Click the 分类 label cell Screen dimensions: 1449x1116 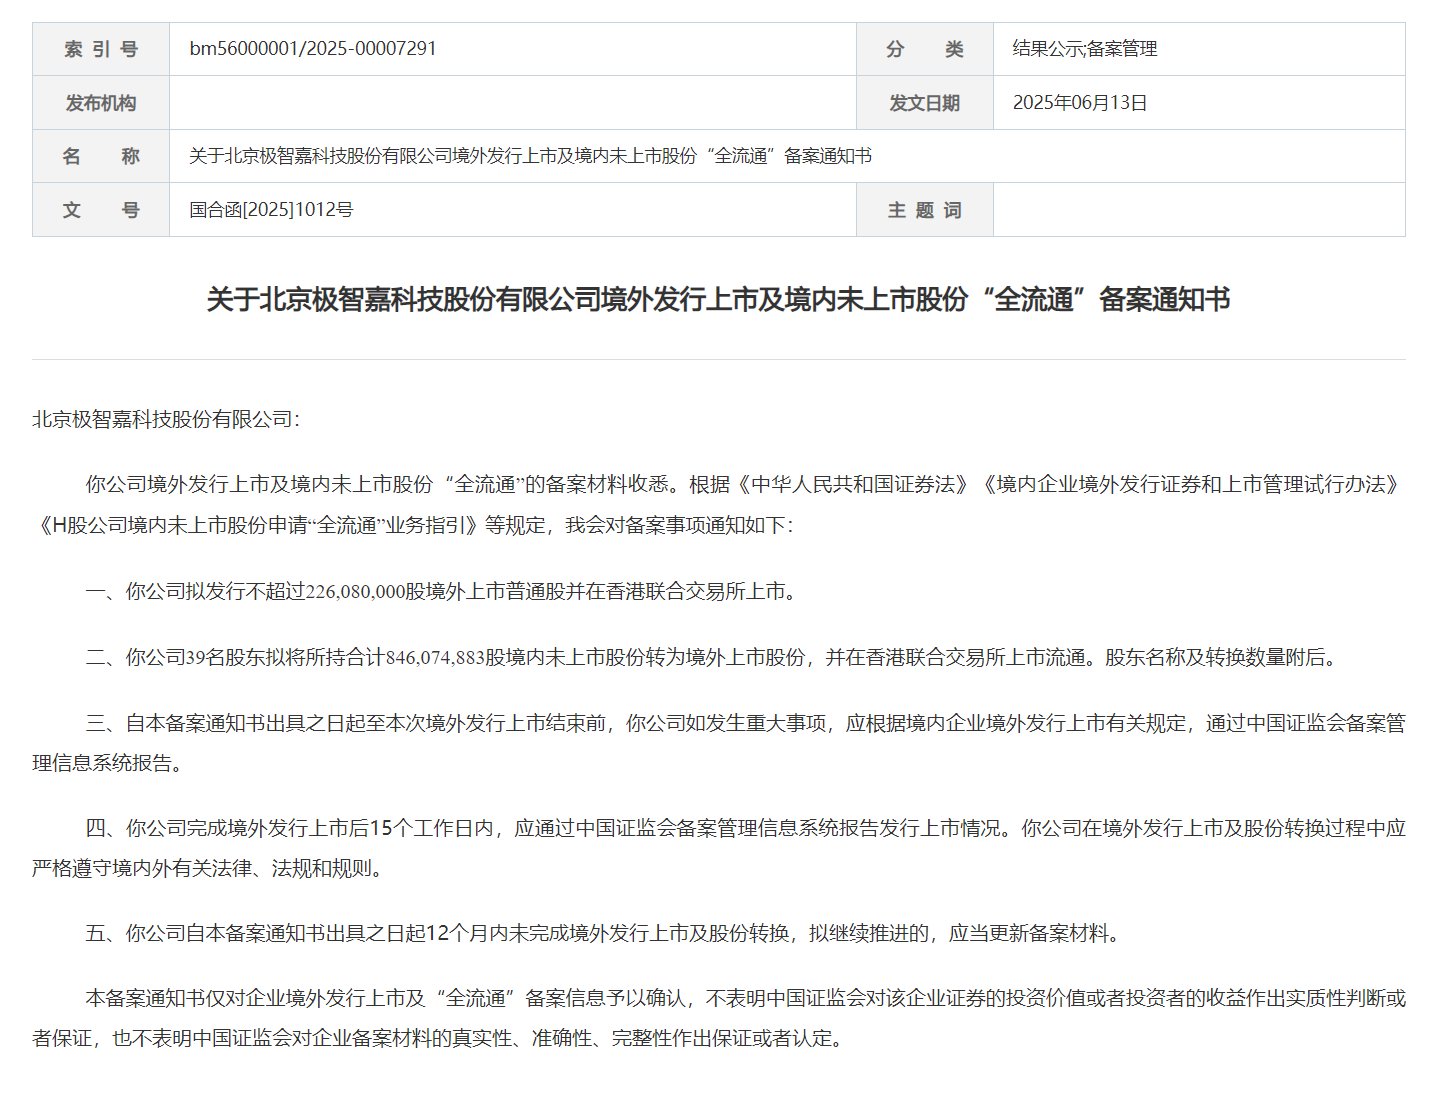pos(925,49)
